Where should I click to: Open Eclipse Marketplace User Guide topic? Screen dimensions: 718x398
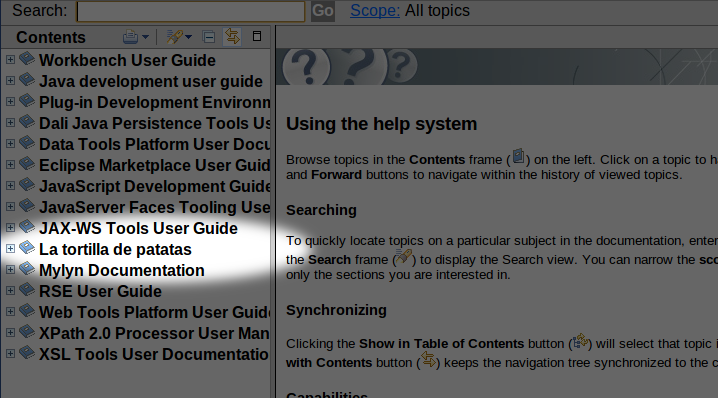click(154, 165)
